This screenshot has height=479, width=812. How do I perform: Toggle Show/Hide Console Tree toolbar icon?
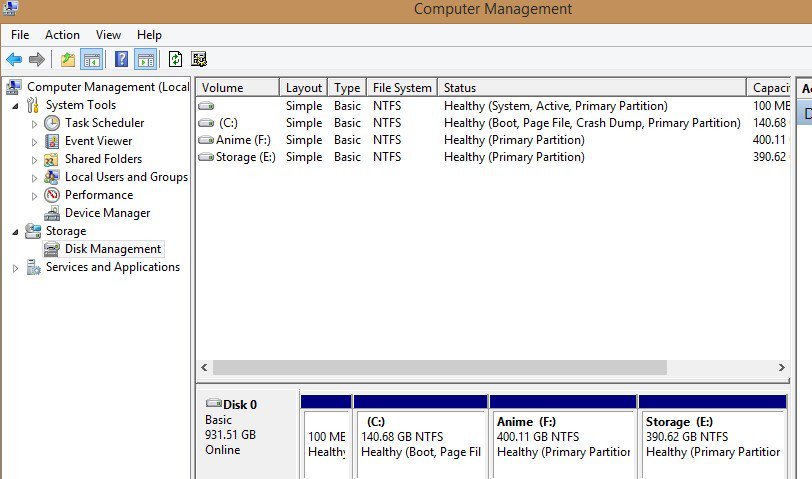click(92, 60)
